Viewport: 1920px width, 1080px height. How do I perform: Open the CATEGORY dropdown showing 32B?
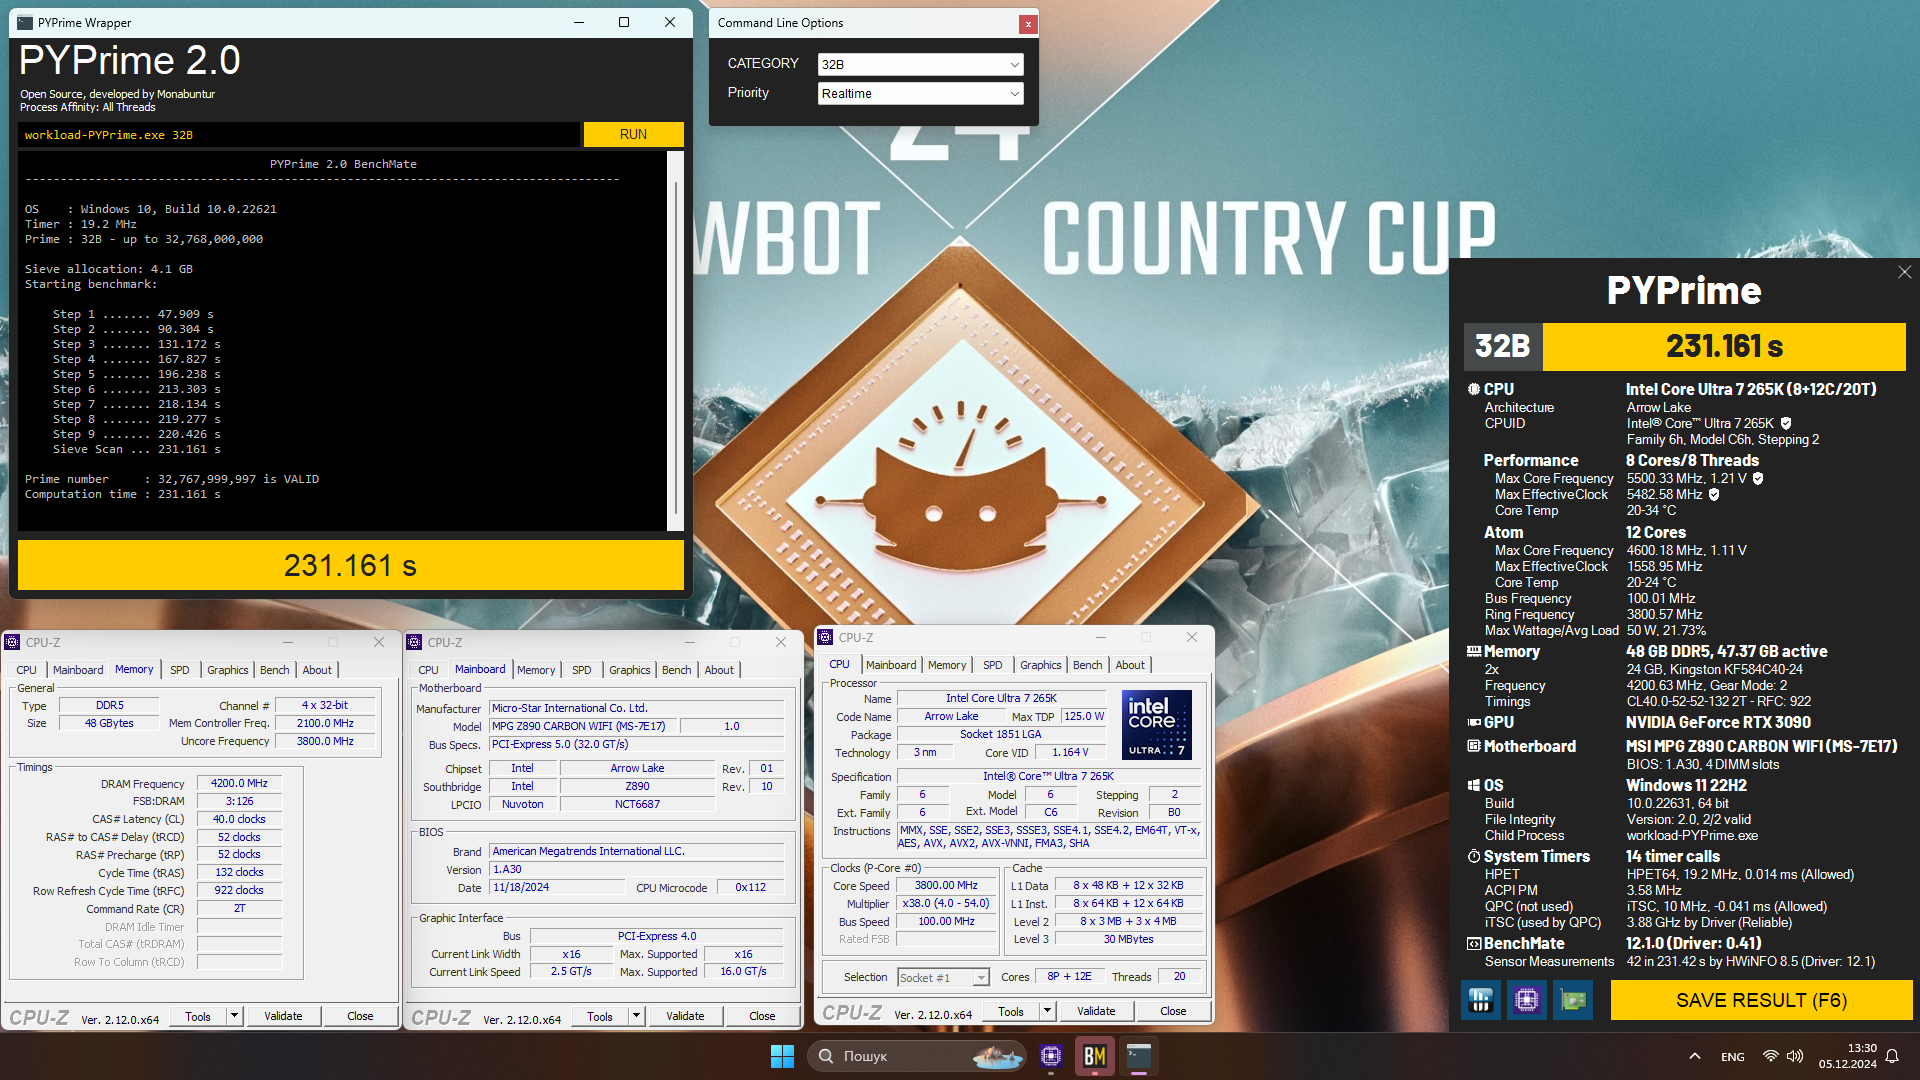(x=920, y=64)
